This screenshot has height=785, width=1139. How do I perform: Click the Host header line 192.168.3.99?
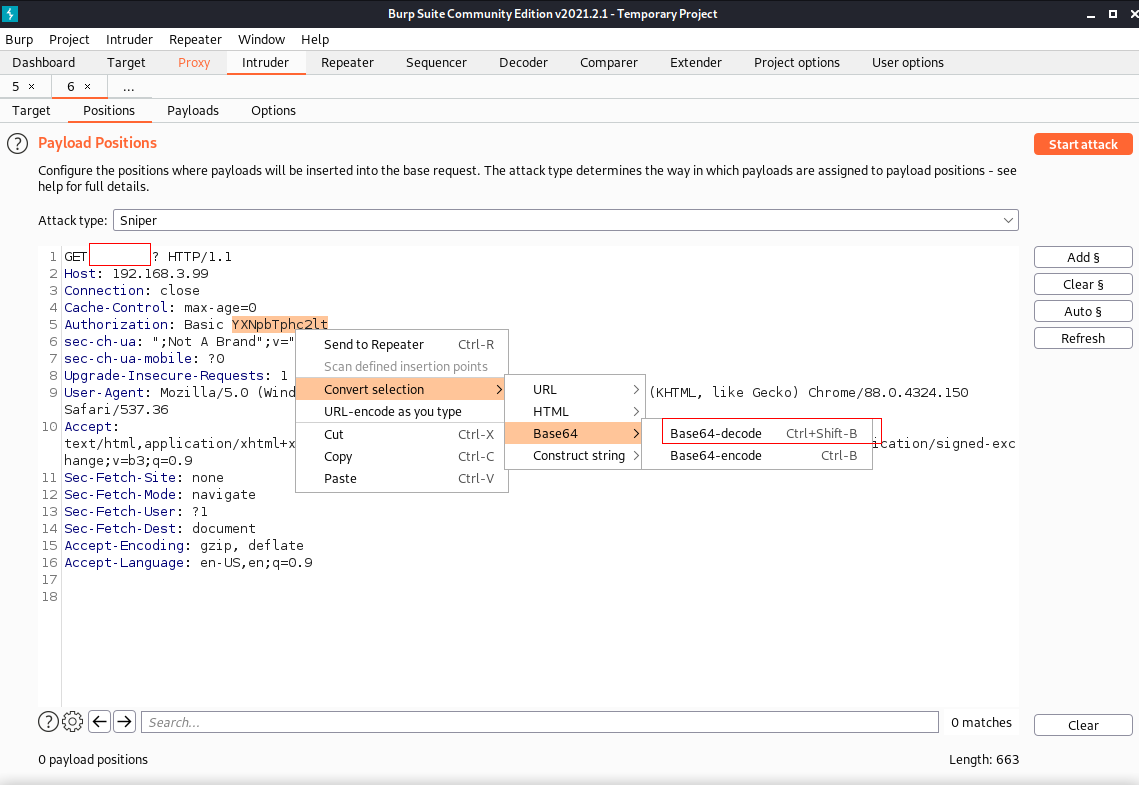click(x=137, y=274)
